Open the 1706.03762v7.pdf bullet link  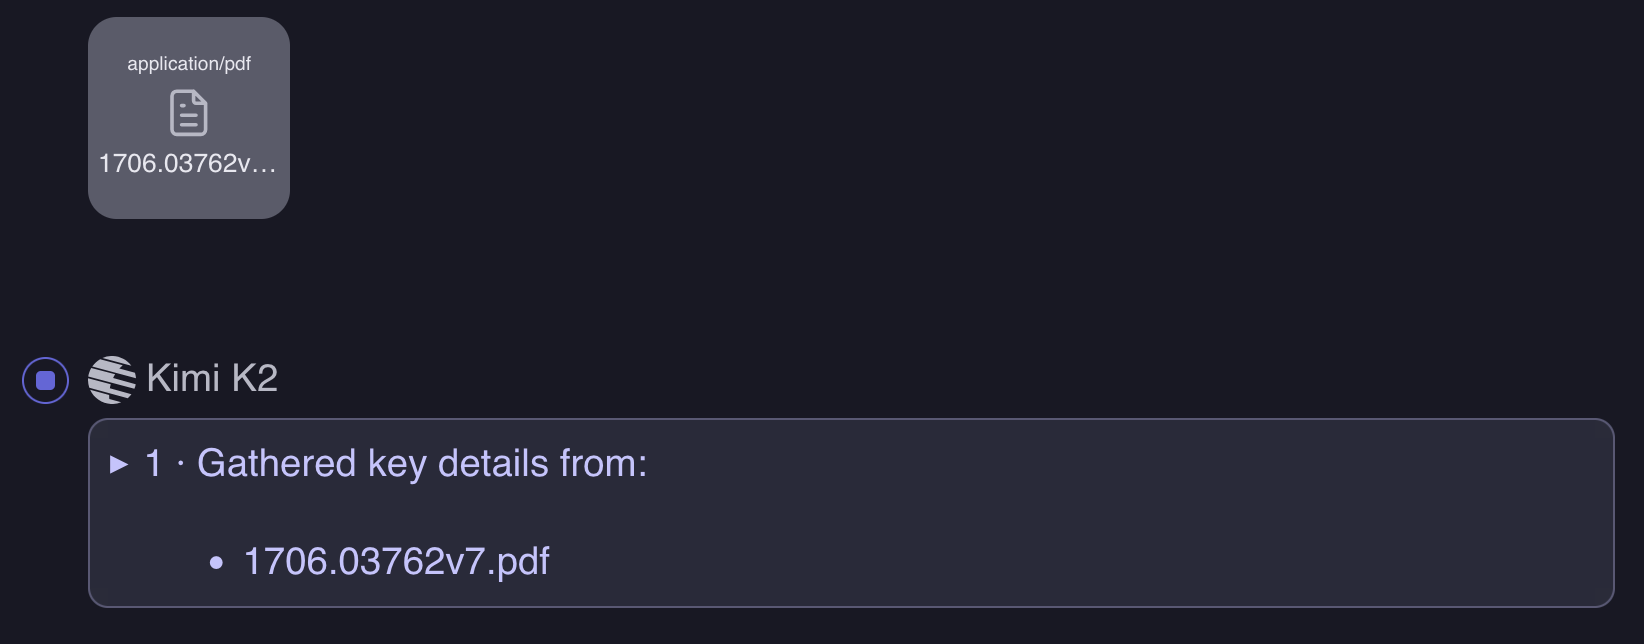396,562
